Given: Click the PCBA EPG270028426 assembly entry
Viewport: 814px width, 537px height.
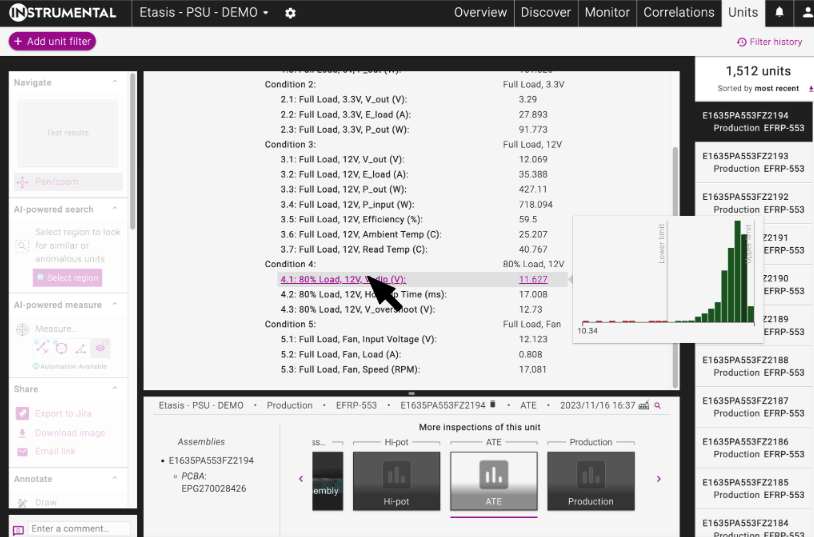Looking at the screenshot, I should (213, 482).
